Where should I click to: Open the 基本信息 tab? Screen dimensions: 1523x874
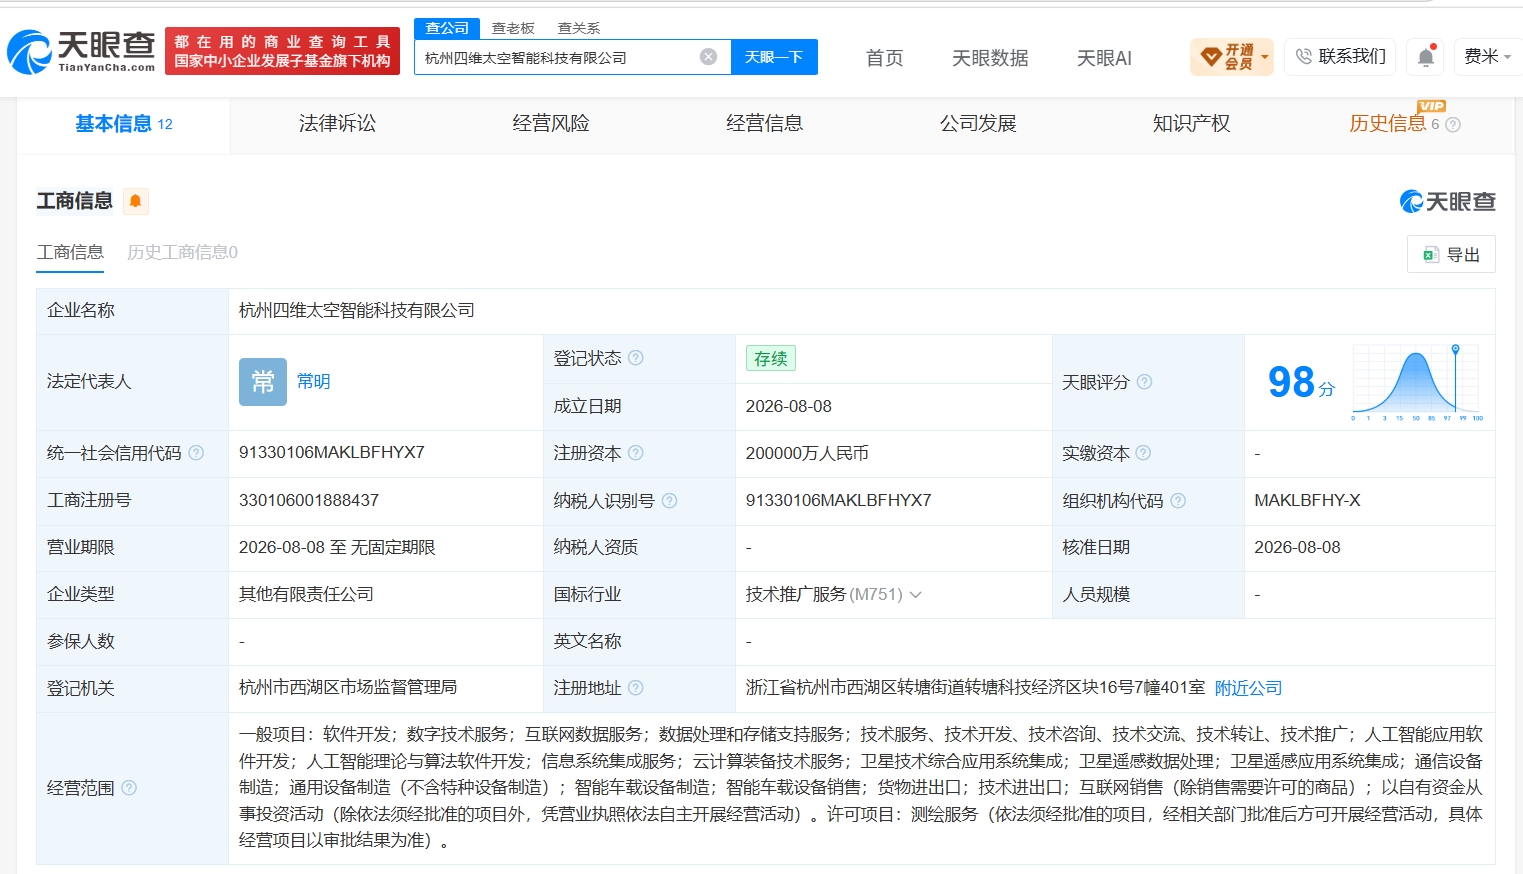point(124,124)
